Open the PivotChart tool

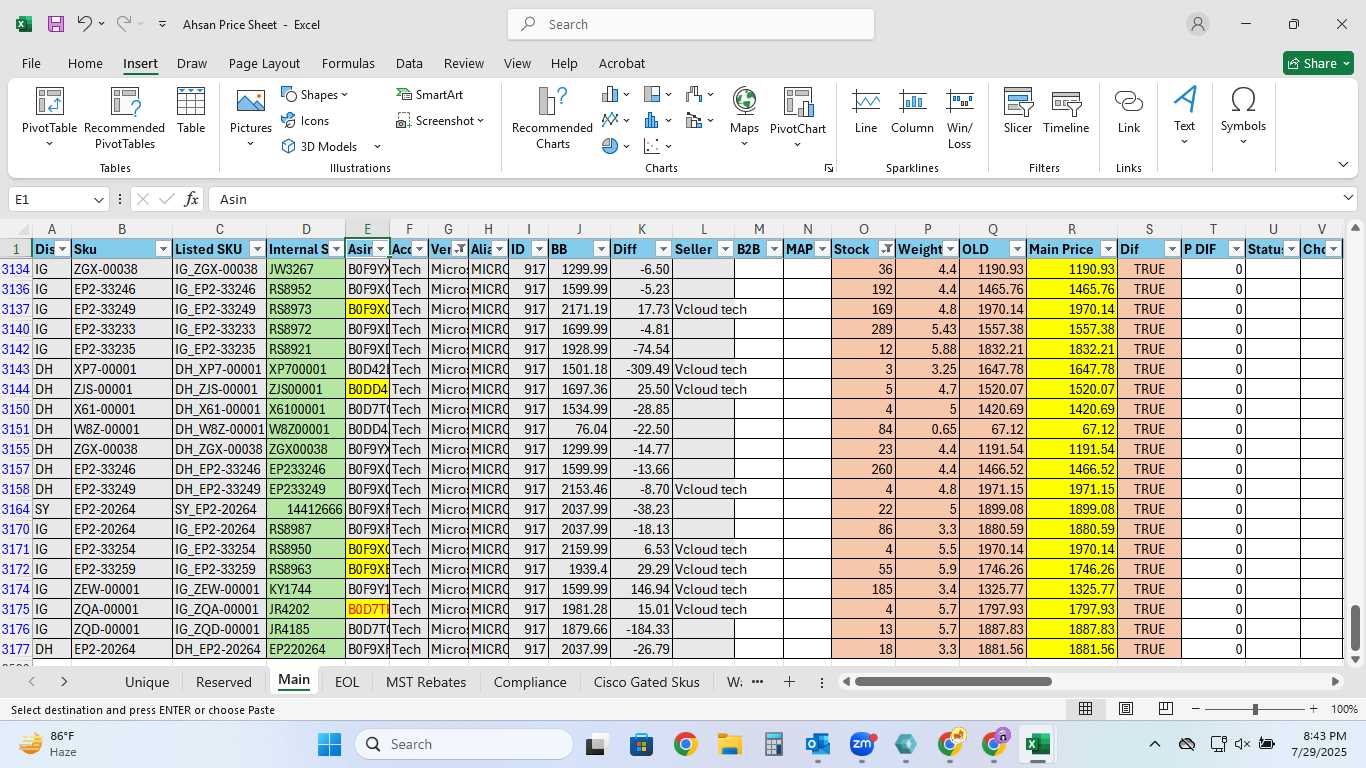pyautogui.click(x=798, y=117)
